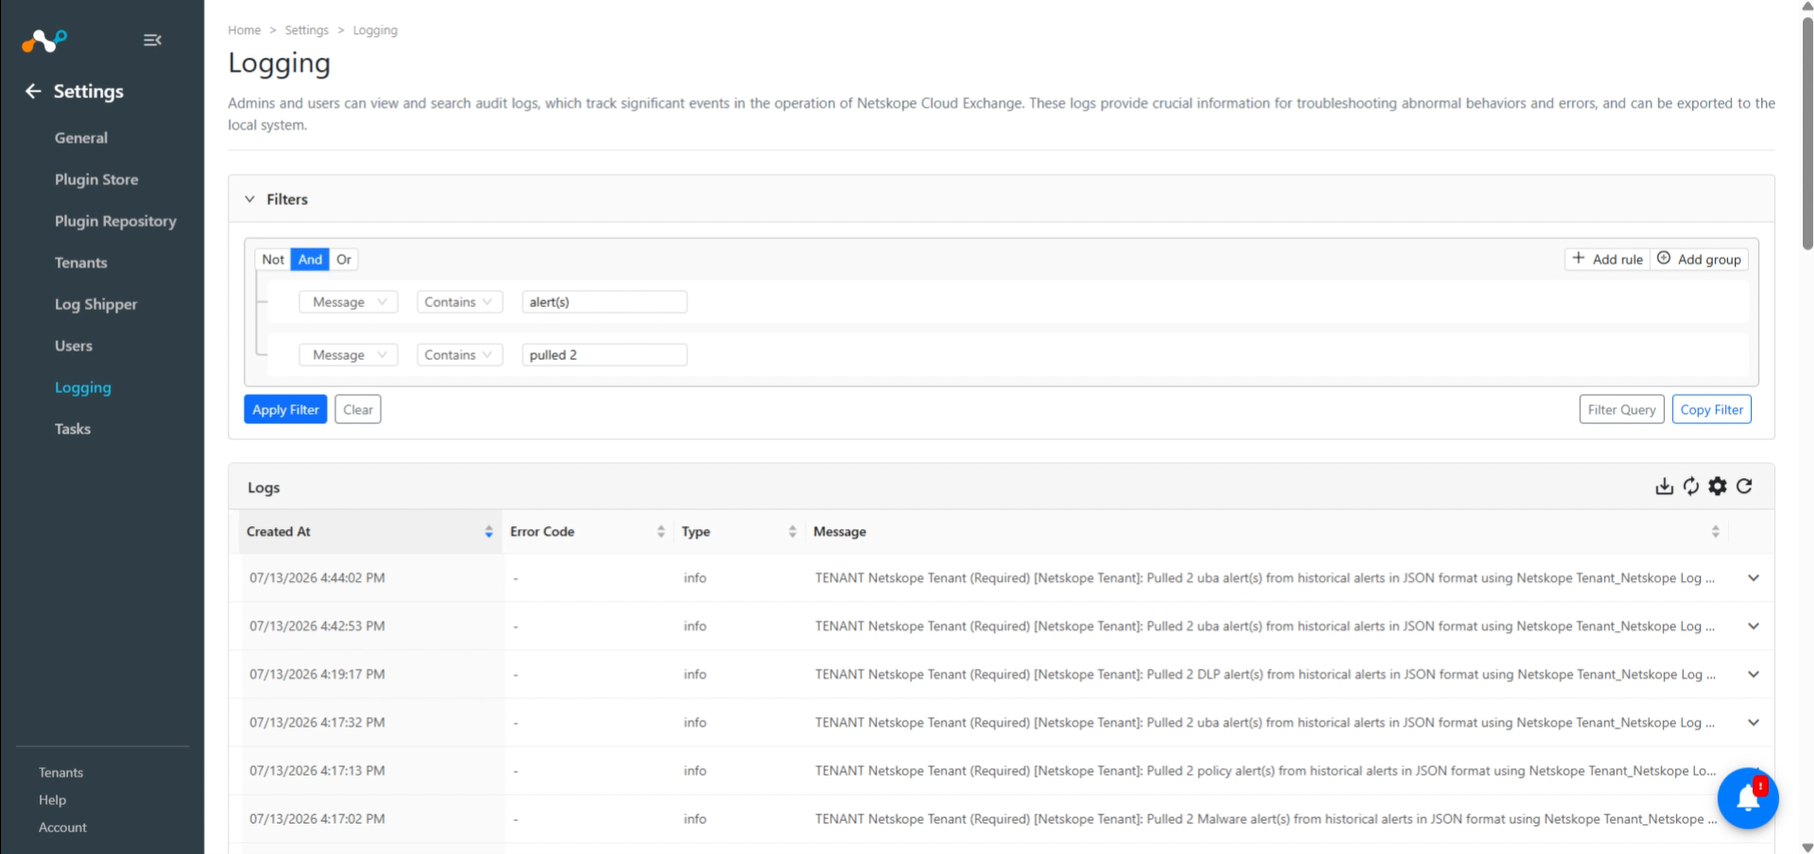Viewport: 1814px width, 854px height.
Task: Expand the 4:19:17 PM log row
Action: point(1753,674)
